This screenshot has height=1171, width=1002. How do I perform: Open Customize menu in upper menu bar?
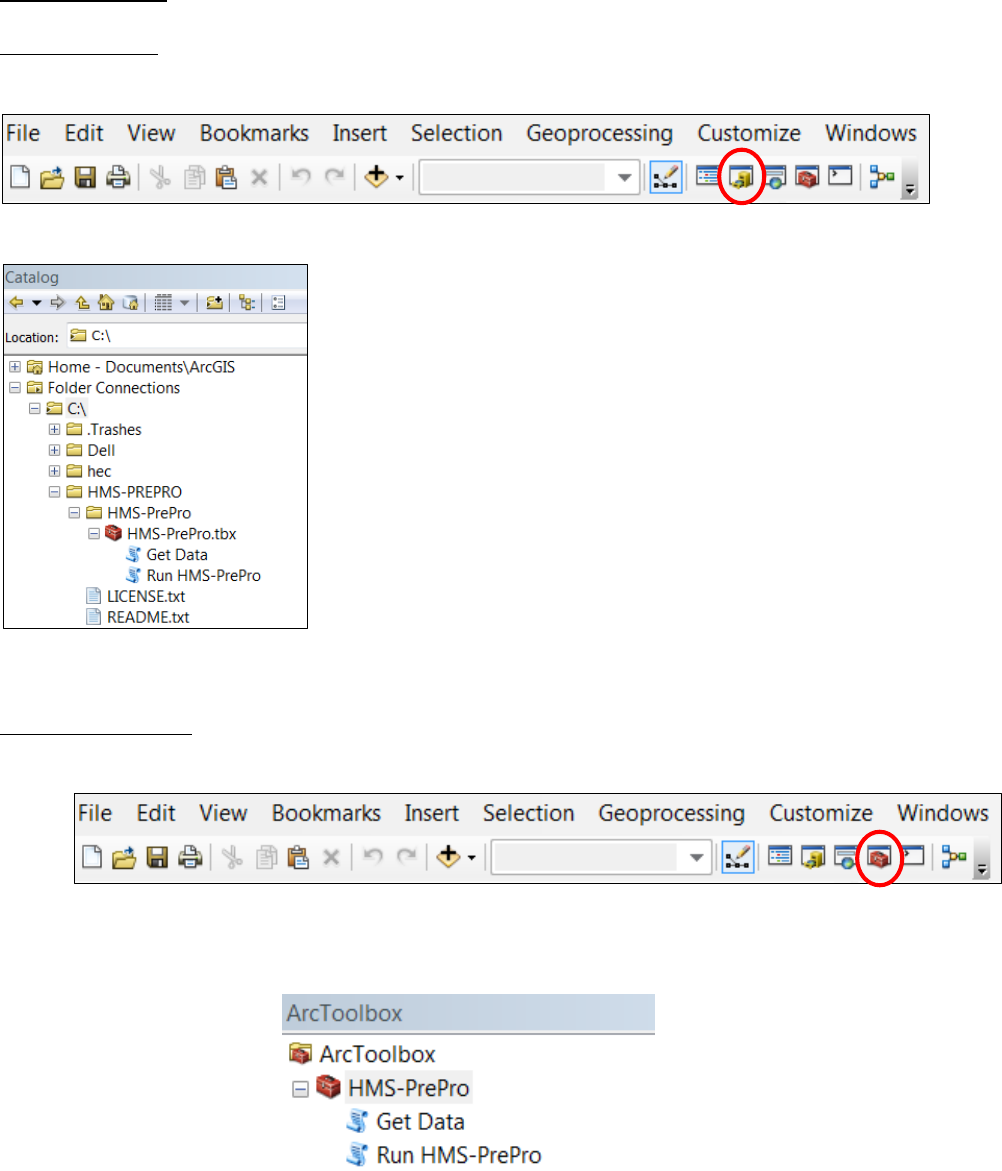pyautogui.click(x=749, y=133)
